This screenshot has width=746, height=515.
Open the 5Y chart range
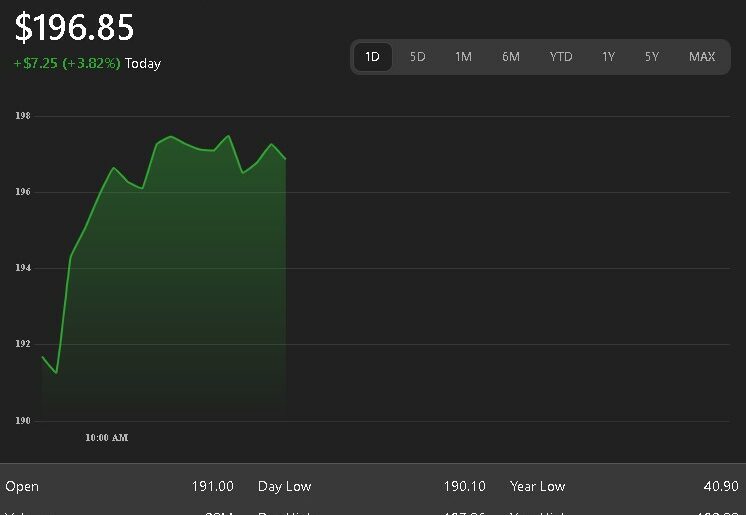pos(652,57)
